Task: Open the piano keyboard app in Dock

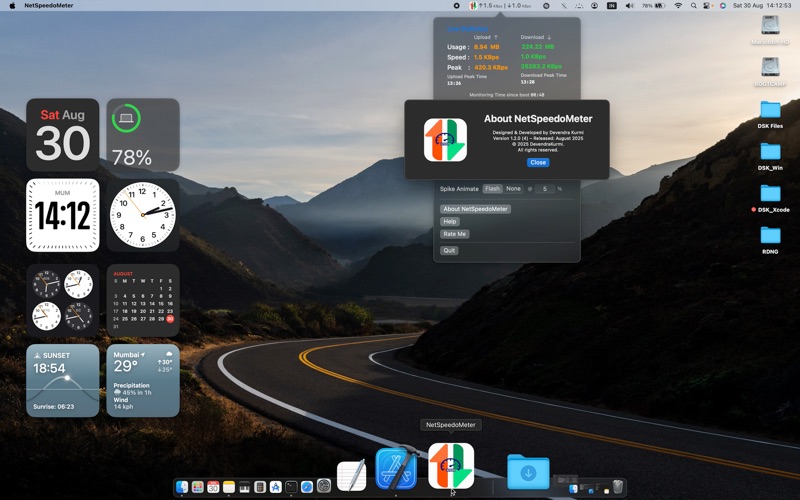Action: [x=244, y=487]
